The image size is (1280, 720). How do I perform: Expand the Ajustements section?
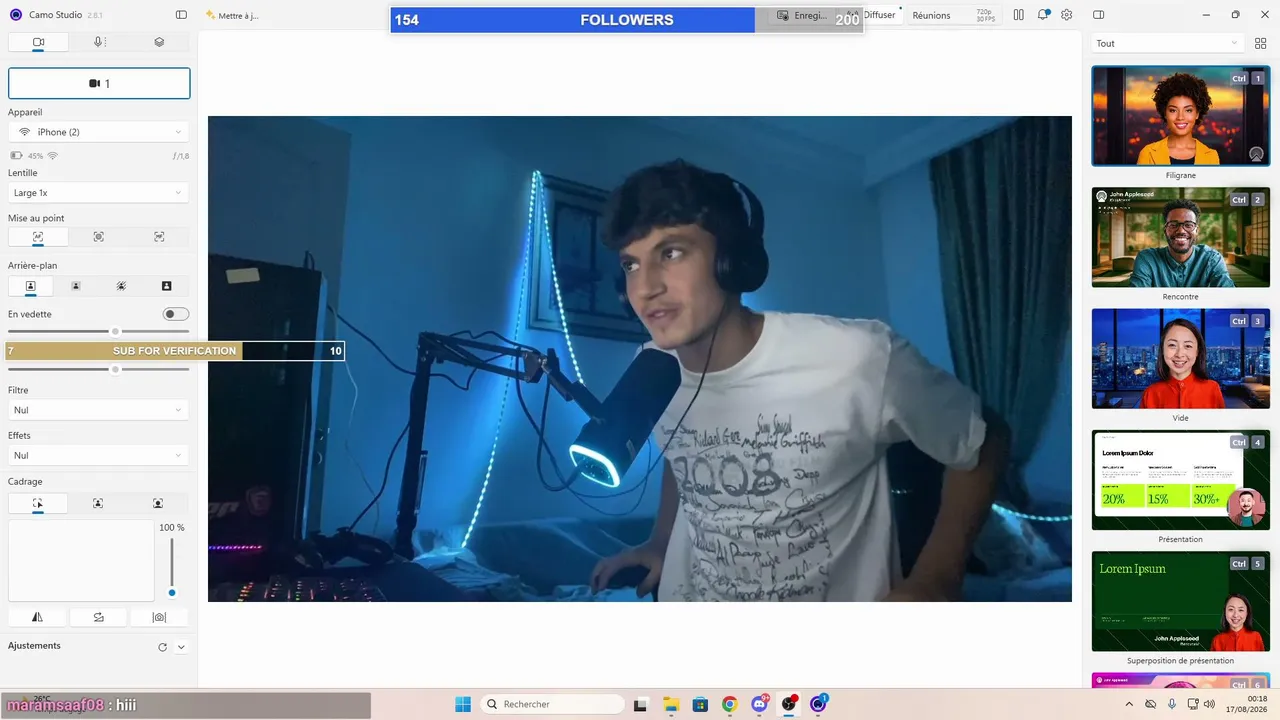[x=181, y=647]
